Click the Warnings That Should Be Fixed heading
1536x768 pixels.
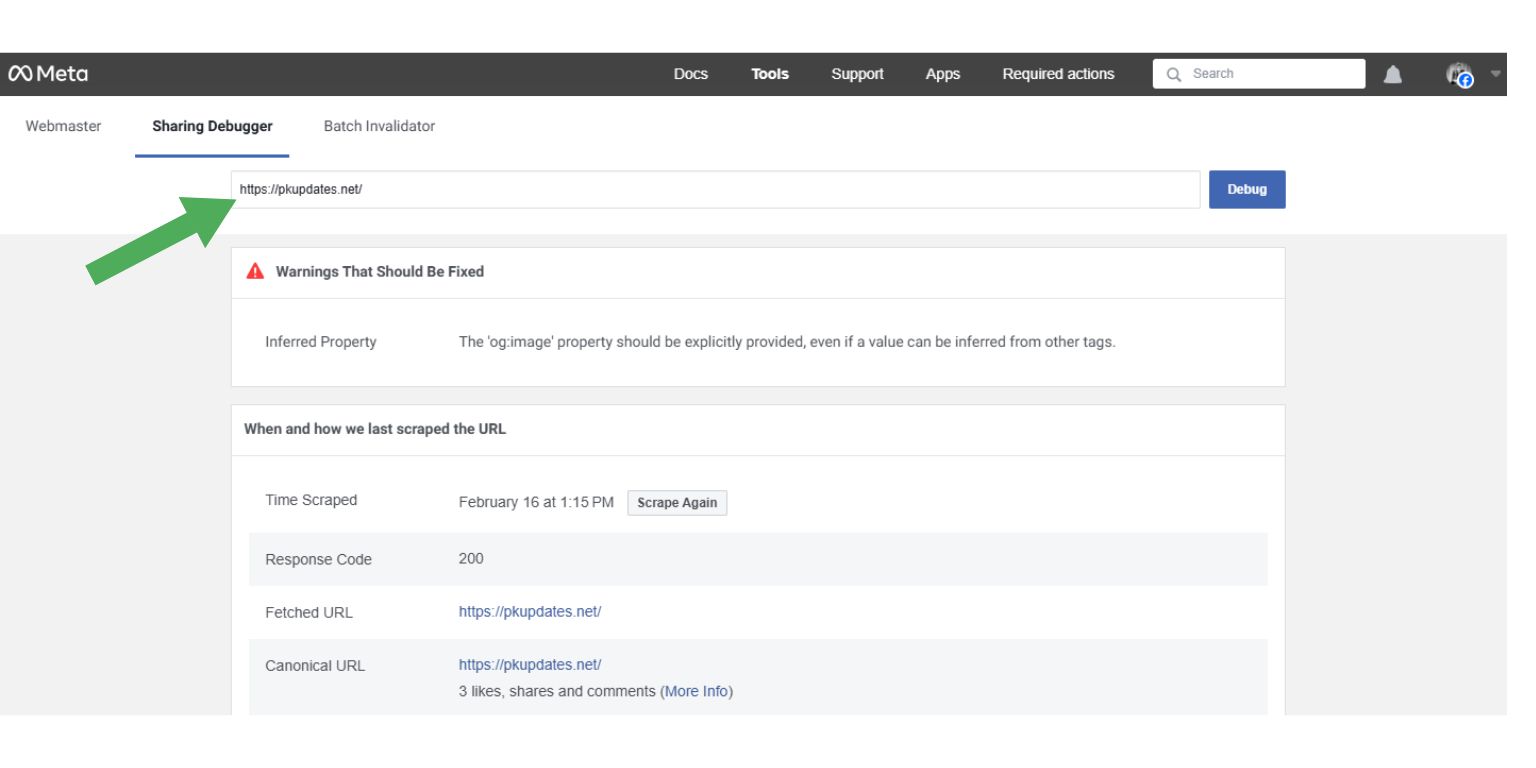[x=380, y=272]
